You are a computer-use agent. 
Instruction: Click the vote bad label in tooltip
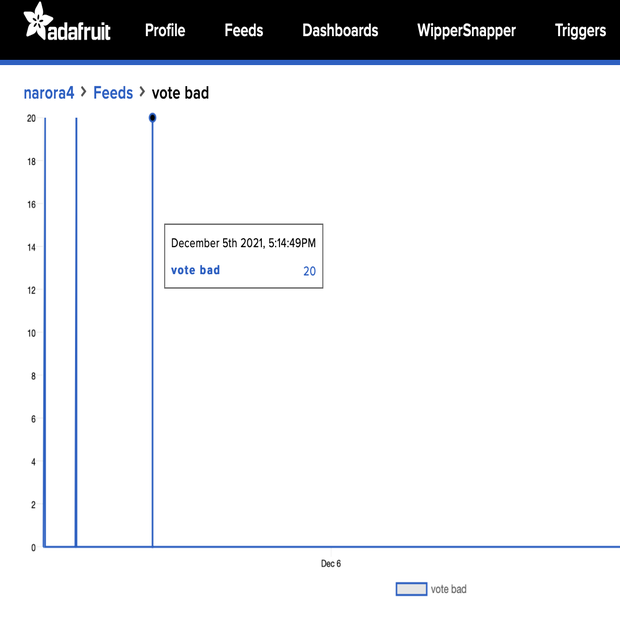coord(195,270)
